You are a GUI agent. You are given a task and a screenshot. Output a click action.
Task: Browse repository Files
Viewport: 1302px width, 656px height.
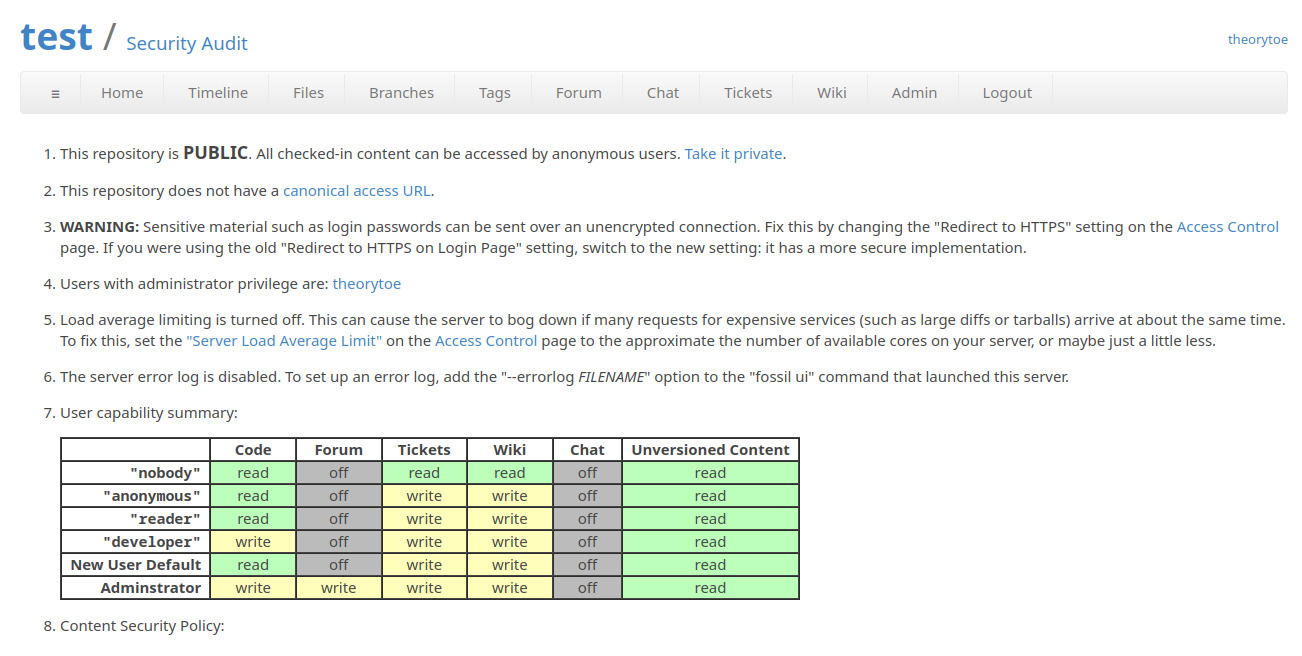pos(307,92)
